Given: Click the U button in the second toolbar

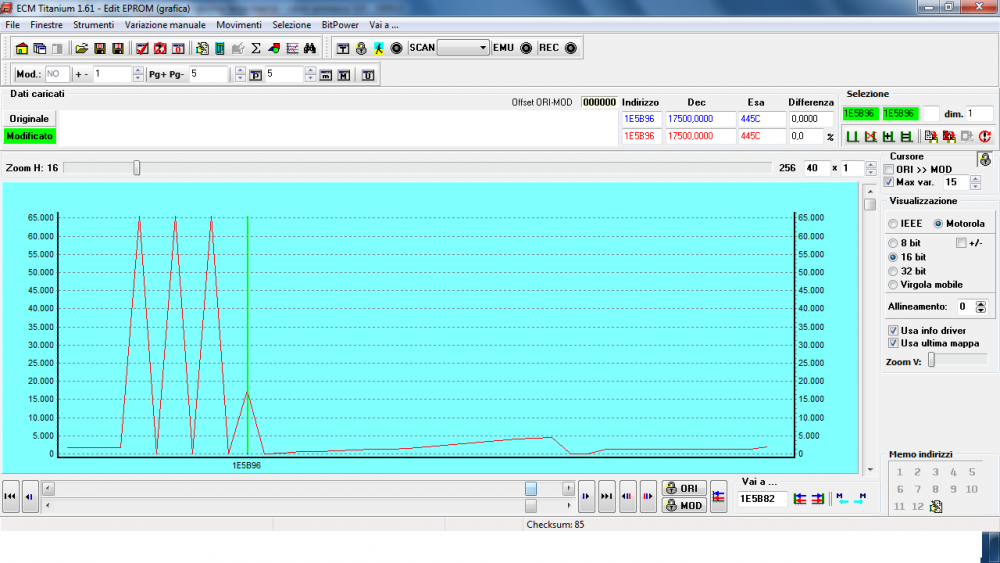Looking at the screenshot, I should point(368,75).
